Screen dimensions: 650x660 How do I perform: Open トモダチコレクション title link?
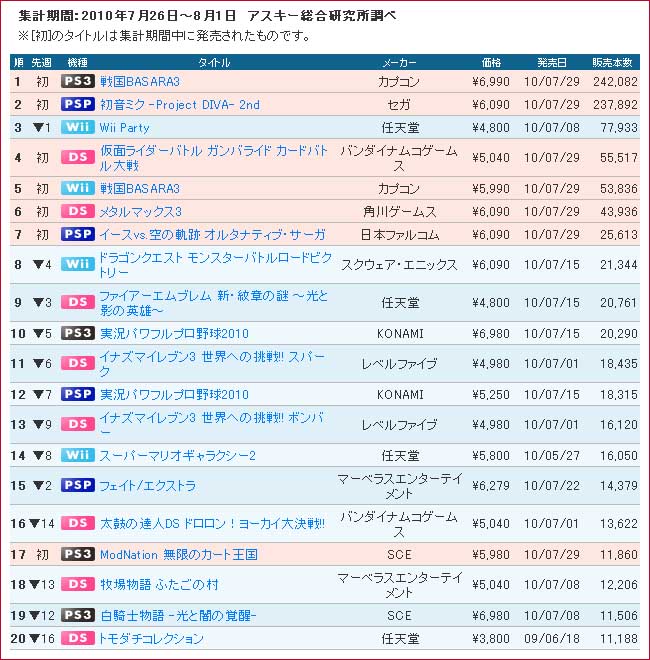(151, 639)
